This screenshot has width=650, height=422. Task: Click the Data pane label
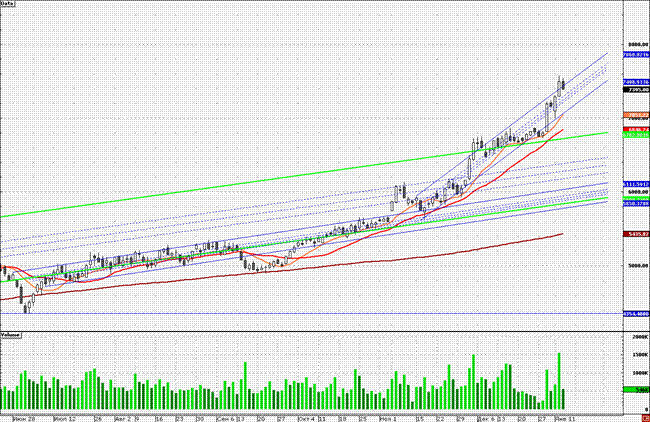pos(7,3)
